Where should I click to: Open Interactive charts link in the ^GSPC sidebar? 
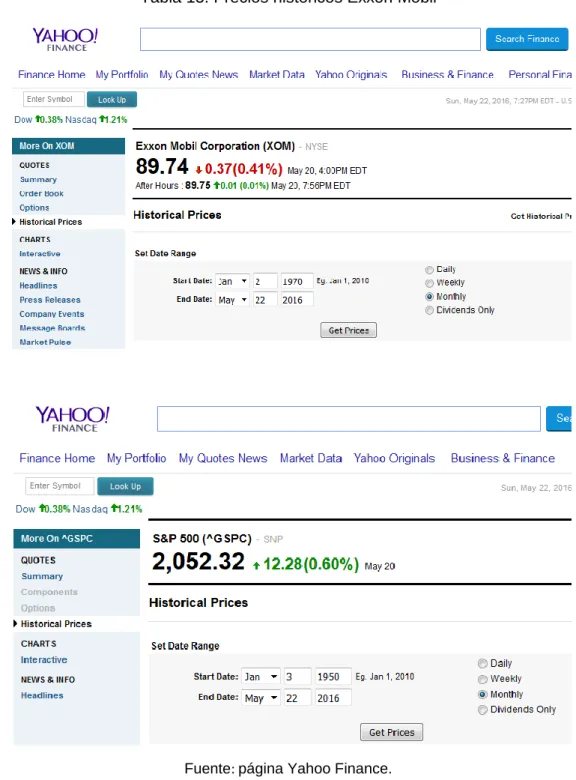pos(44,660)
